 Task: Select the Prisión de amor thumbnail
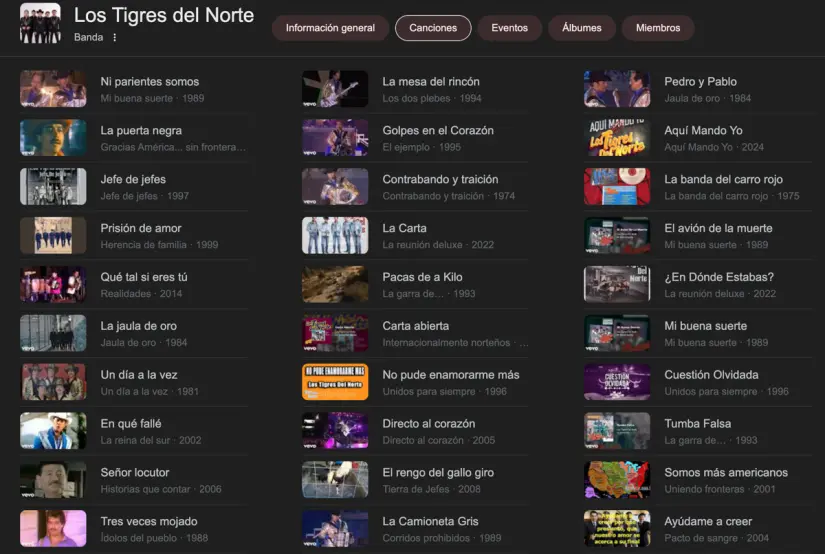[53, 236]
